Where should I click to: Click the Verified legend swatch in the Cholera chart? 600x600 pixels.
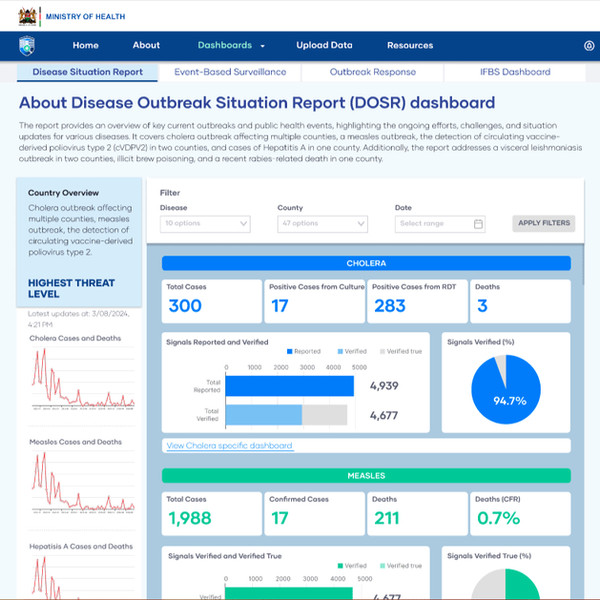tap(340, 351)
